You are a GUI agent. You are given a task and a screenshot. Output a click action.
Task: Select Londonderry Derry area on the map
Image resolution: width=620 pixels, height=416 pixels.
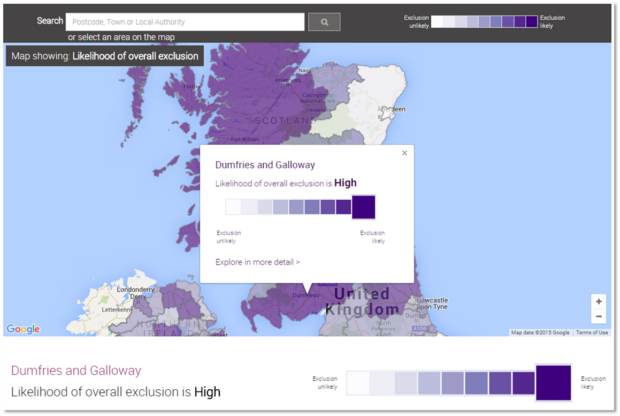[135, 293]
